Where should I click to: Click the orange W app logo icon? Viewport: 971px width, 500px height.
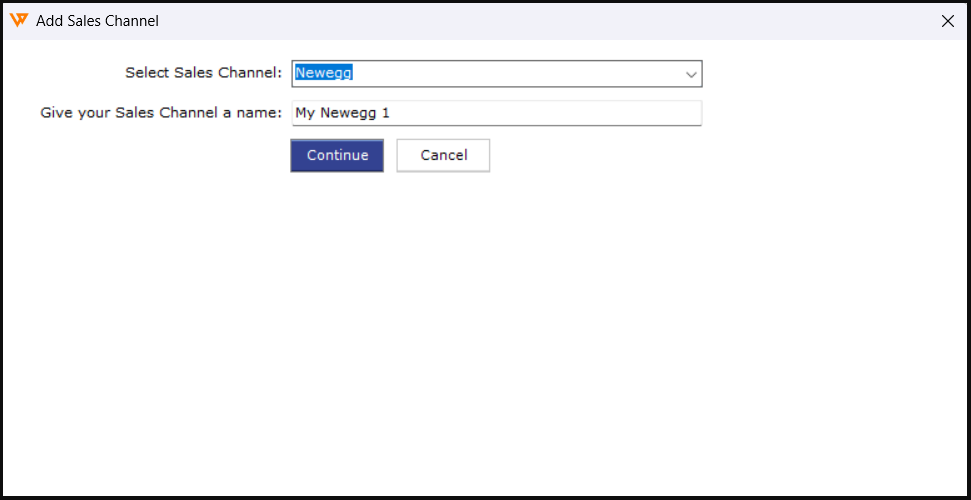pos(19,20)
